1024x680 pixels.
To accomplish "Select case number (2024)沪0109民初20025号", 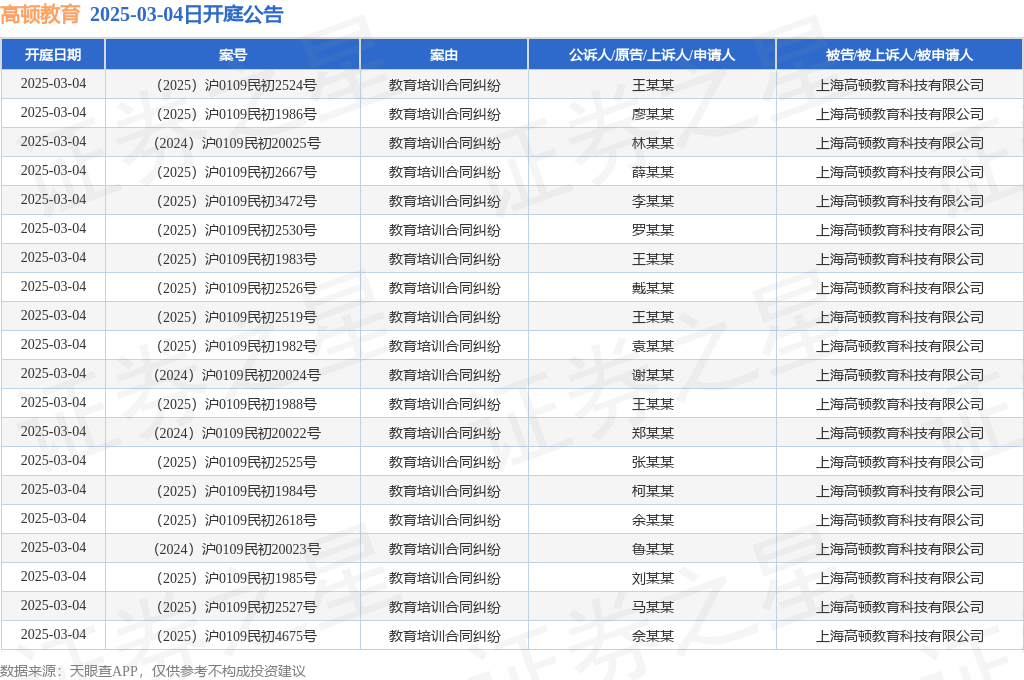I will (x=236, y=143).
